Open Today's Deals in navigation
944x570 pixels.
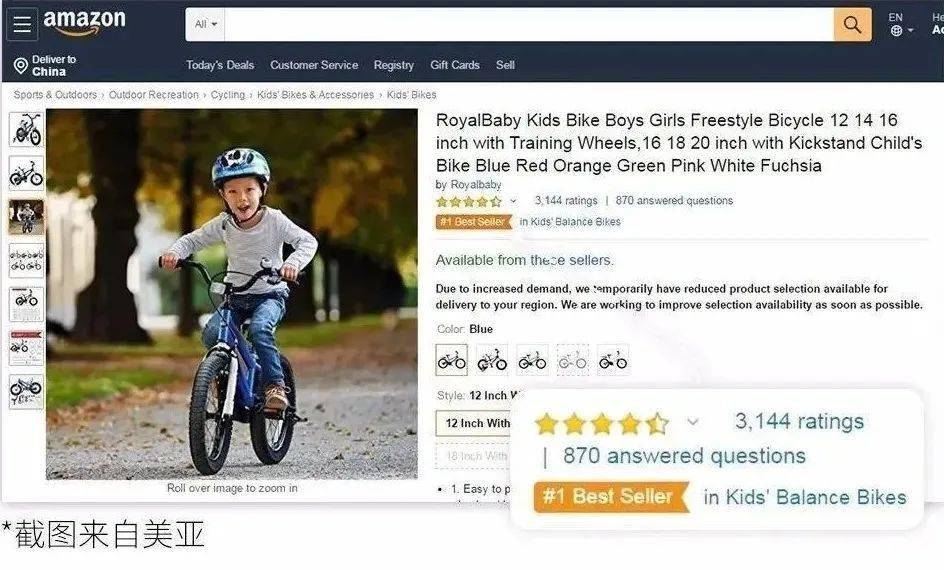pyautogui.click(x=220, y=65)
